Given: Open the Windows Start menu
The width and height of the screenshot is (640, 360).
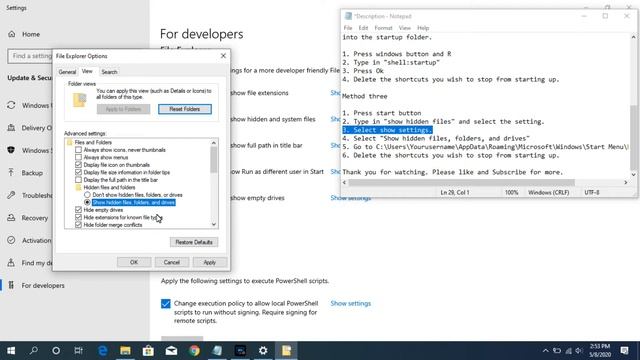Looking at the screenshot, I should [11, 351].
